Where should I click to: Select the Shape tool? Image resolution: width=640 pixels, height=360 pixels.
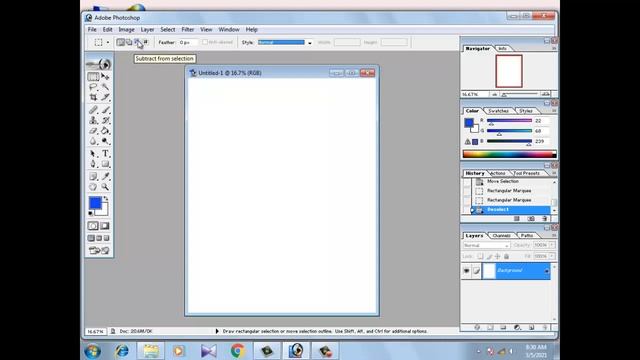tap(105, 164)
